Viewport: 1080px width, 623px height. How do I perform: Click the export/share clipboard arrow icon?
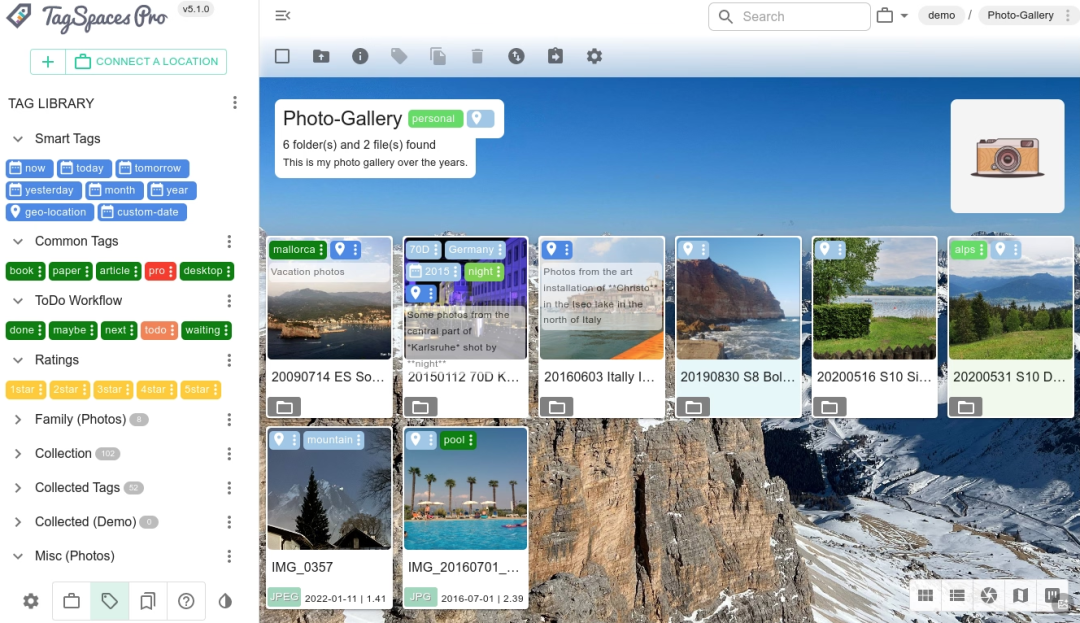555,56
